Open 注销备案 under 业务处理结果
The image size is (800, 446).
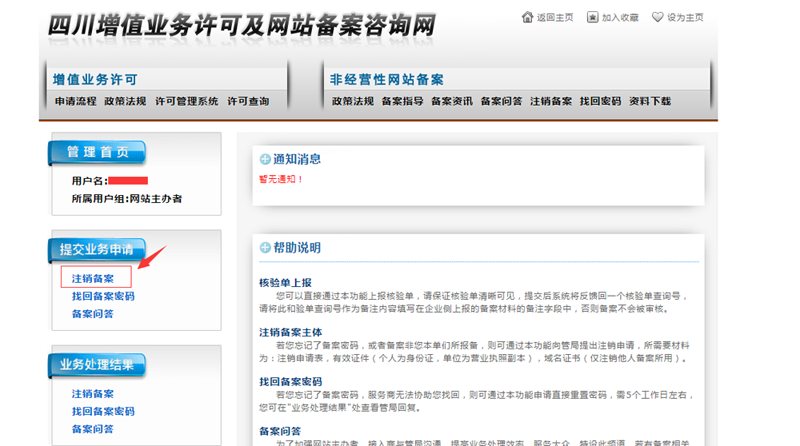coord(93,394)
